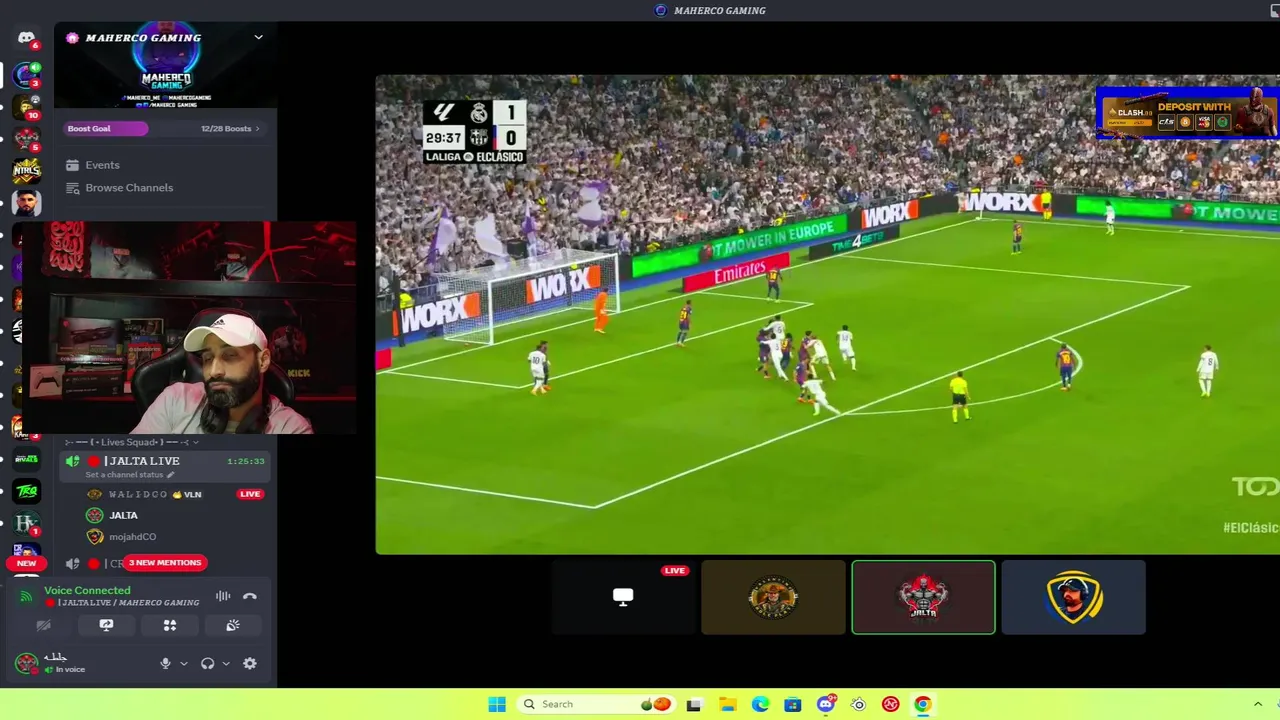This screenshot has height=720, width=1280.
Task: Open Task View on taskbar
Action: [694, 704]
